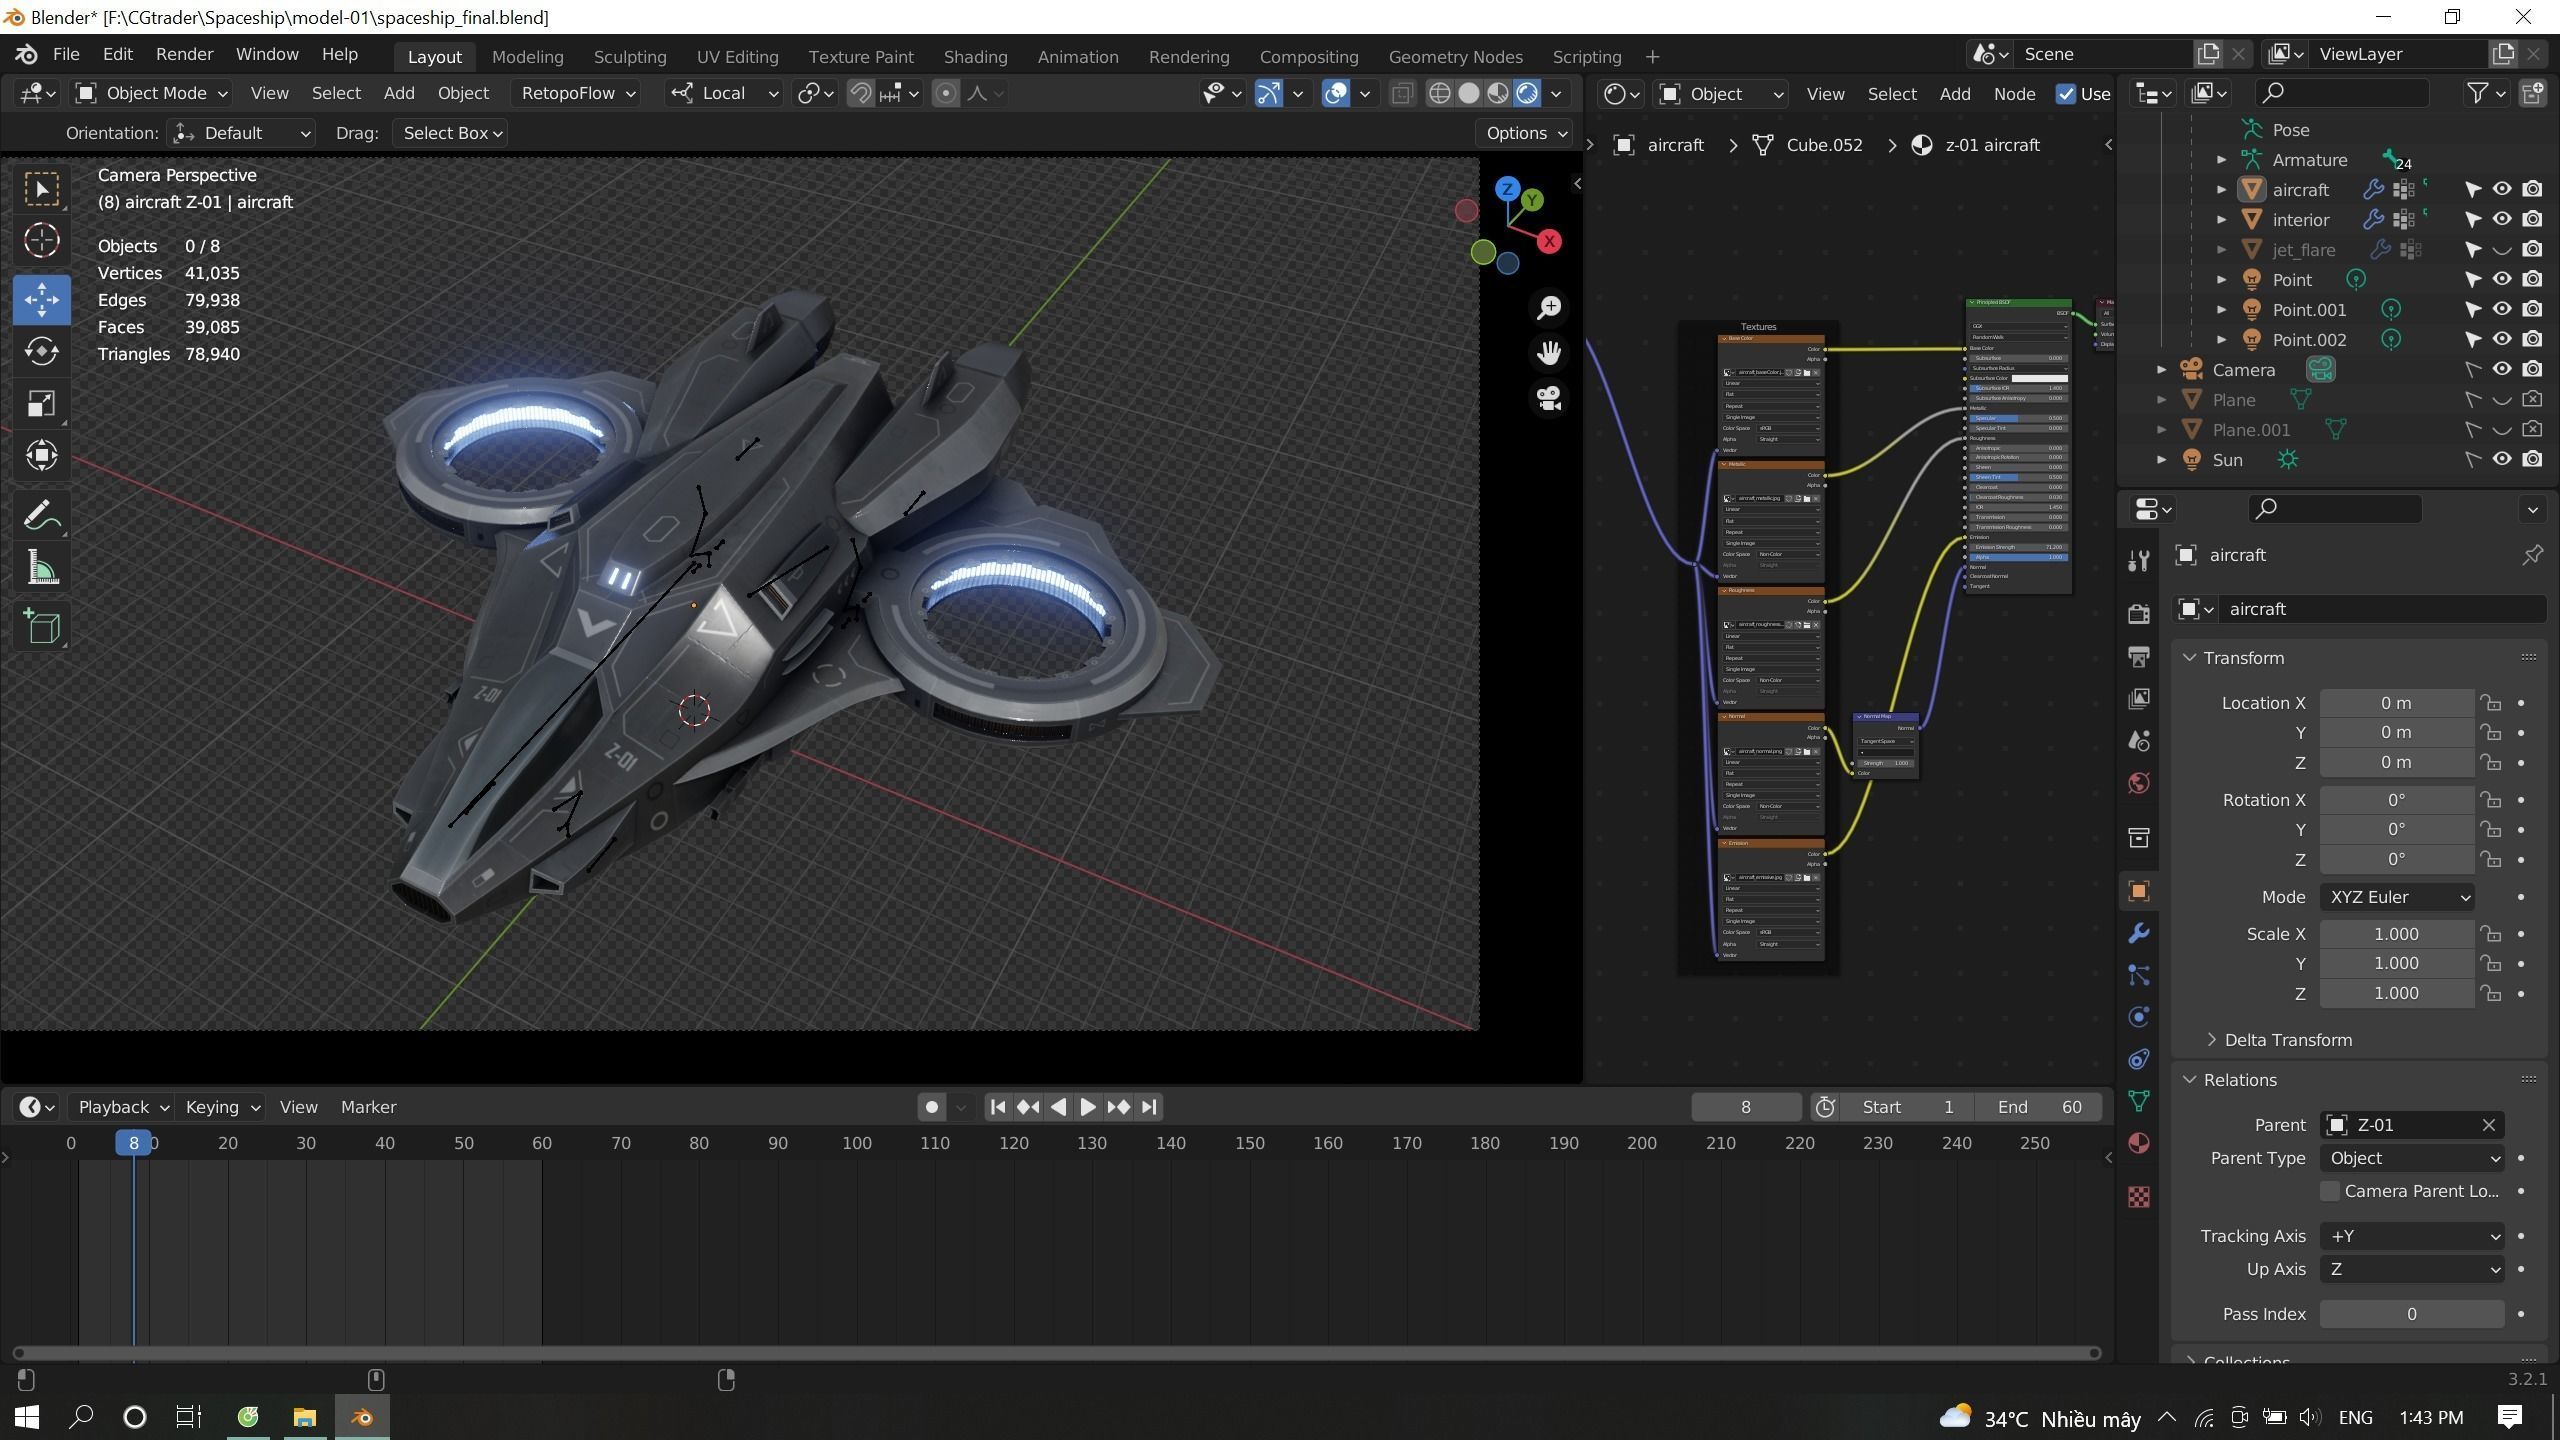Expand the Camera outliner item

pos(2161,370)
